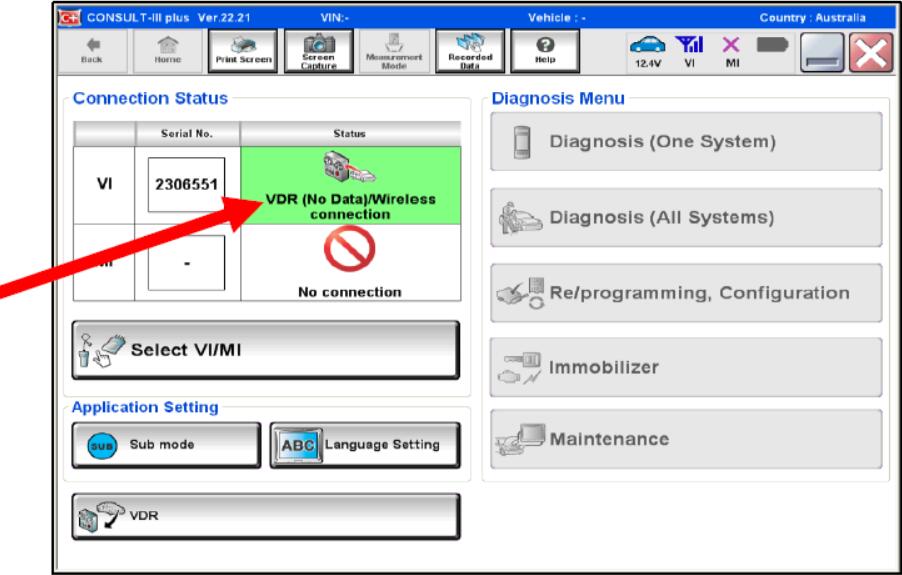
Task: Click the 'Serial No.' column header
Action: (187, 133)
